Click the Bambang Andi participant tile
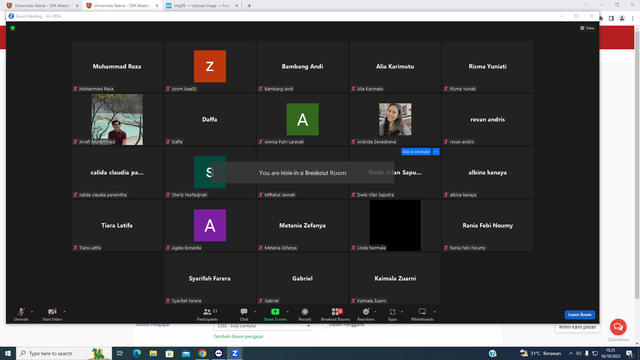This screenshot has width=640, height=360. click(x=302, y=66)
